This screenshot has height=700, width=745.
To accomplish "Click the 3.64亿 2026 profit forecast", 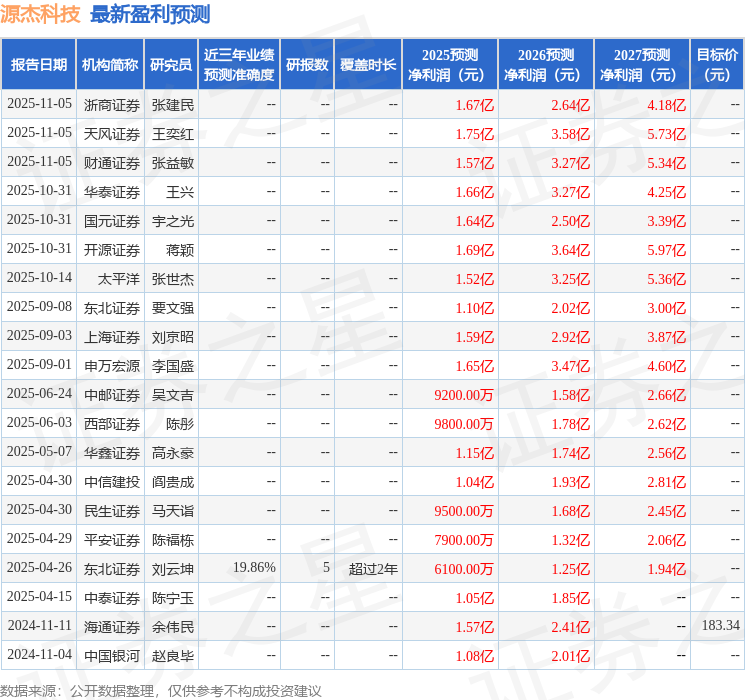I will [x=571, y=250].
